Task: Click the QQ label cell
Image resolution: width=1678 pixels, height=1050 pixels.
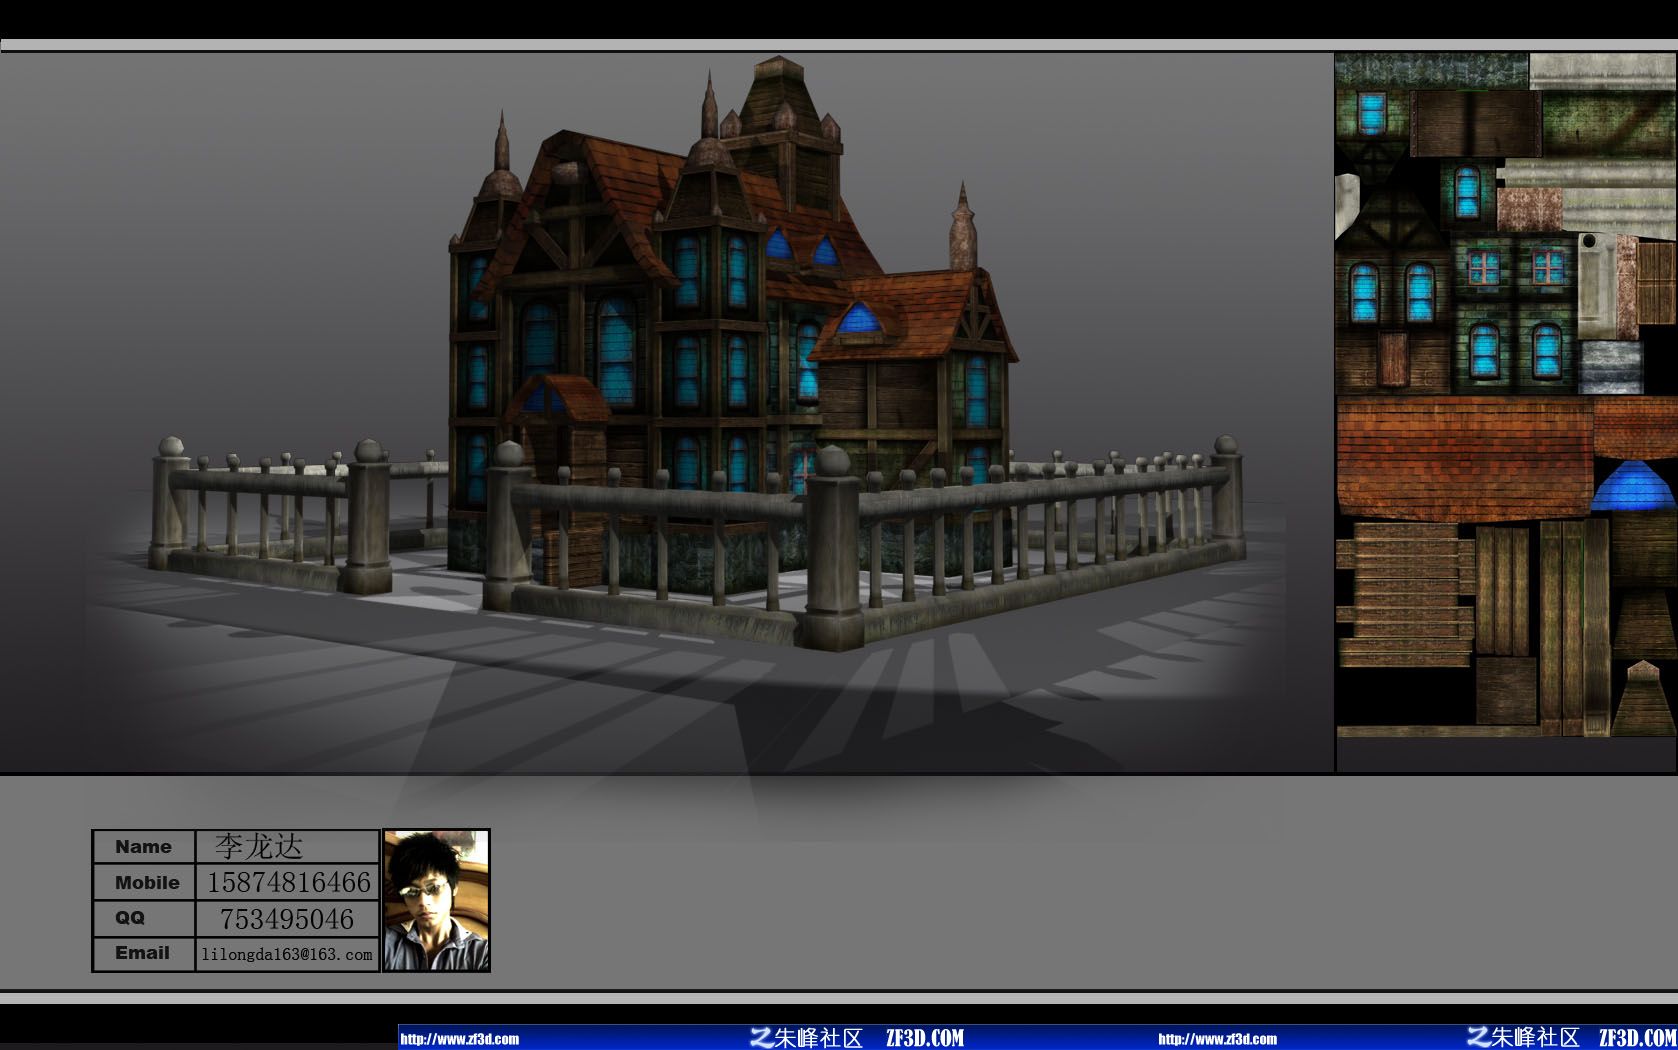Action: click(x=144, y=918)
